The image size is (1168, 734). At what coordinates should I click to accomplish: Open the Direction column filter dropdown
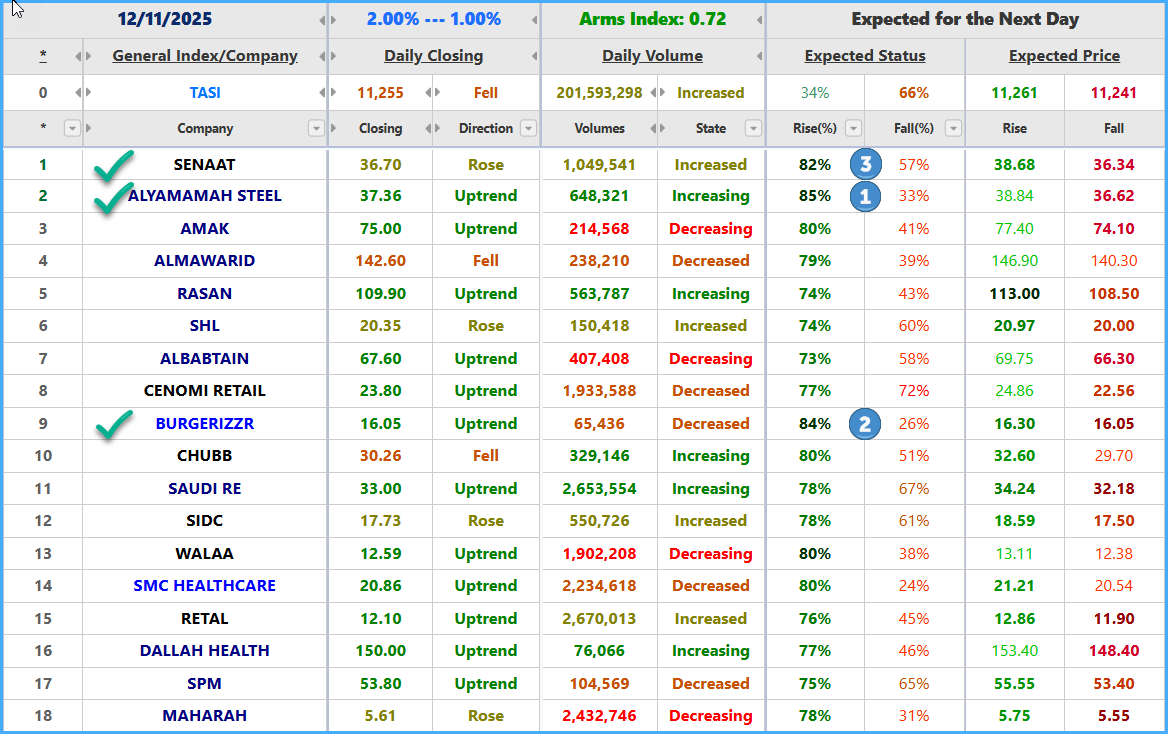[x=528, y=128]
